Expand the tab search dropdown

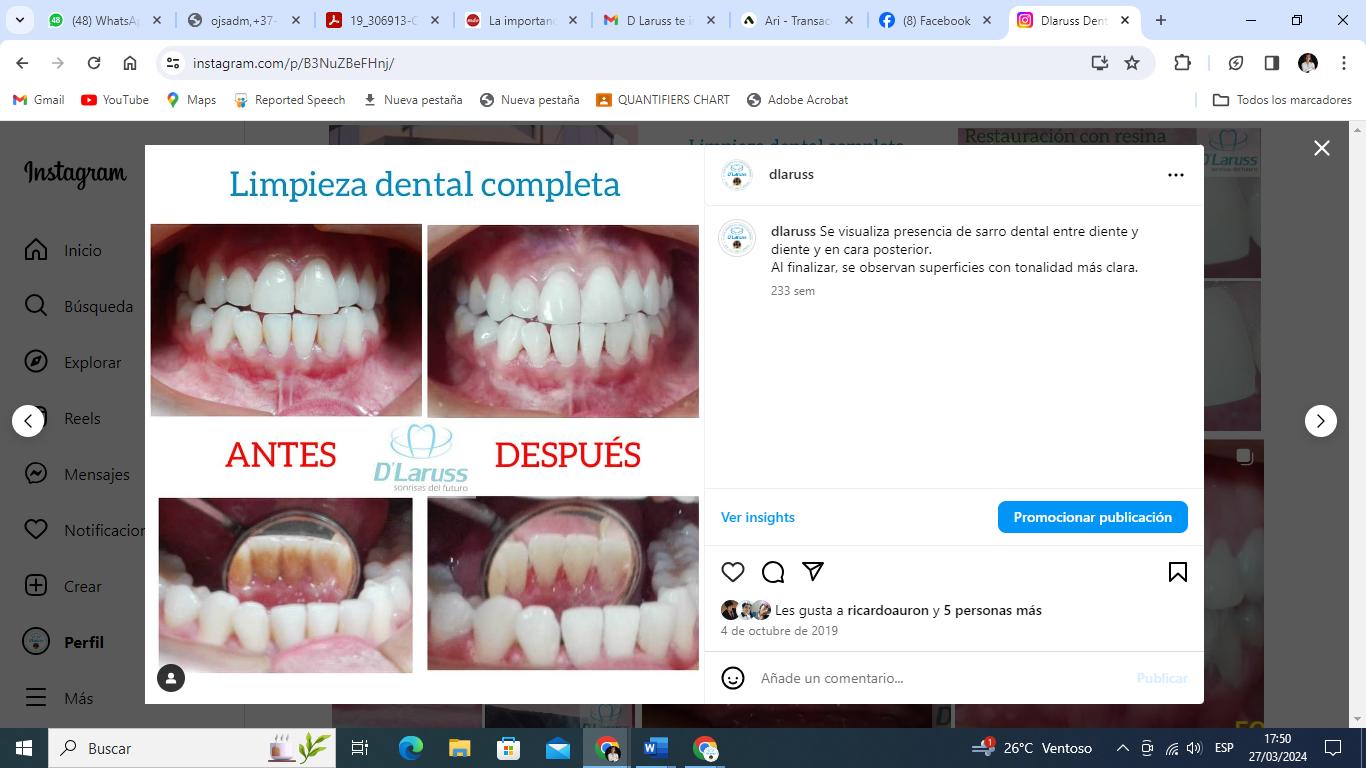(21, 20)
